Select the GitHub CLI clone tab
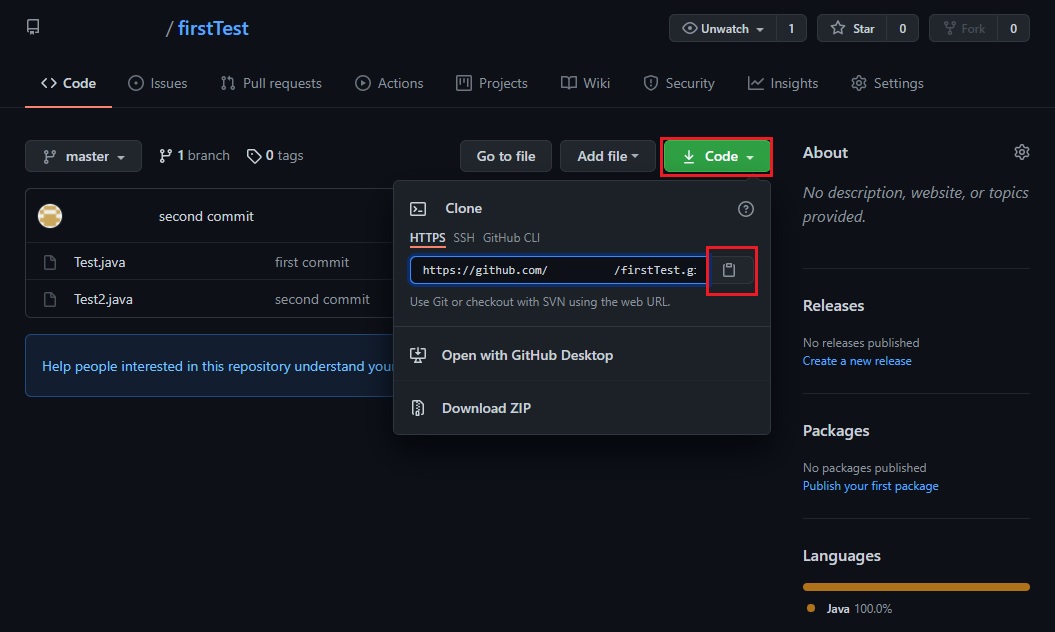Viewport: 1055px width, 632px height. 511,238
